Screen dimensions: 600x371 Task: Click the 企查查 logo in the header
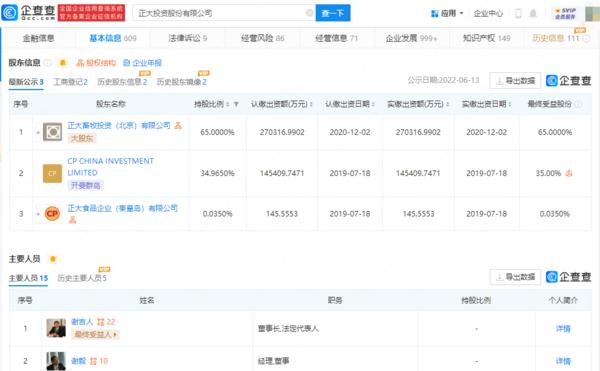pos(29,13)
